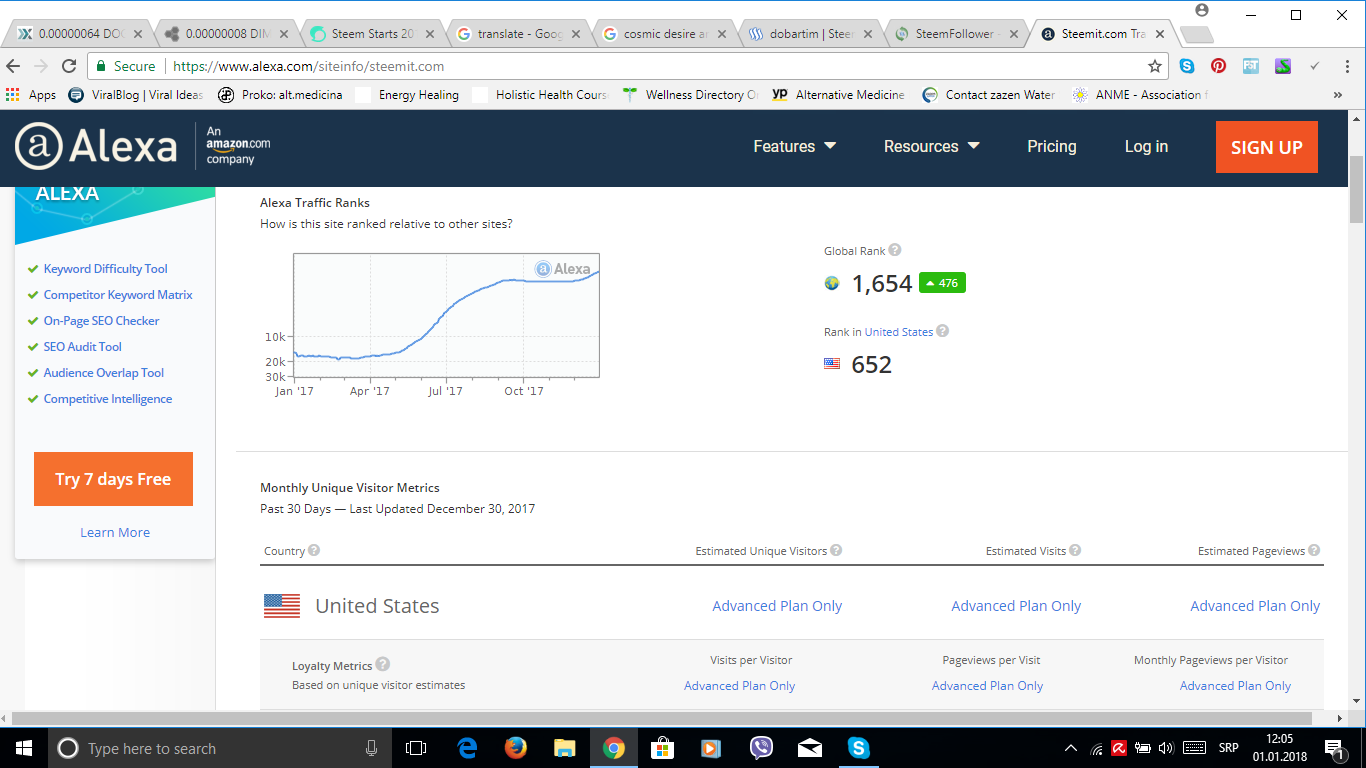
Task: Click the Skype extension icon in Chrome toolbar
Action: tap(1187, 66)
